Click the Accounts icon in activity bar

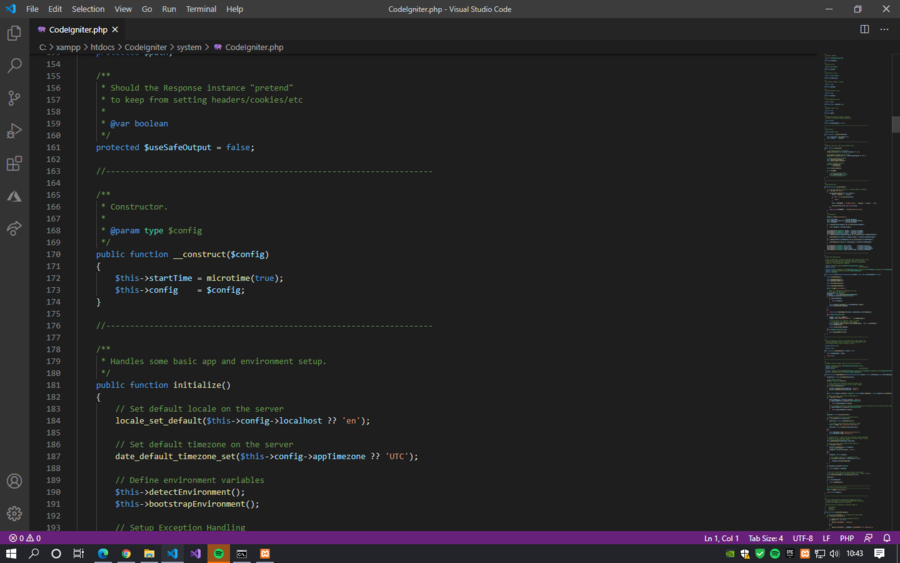pos(14,481)
